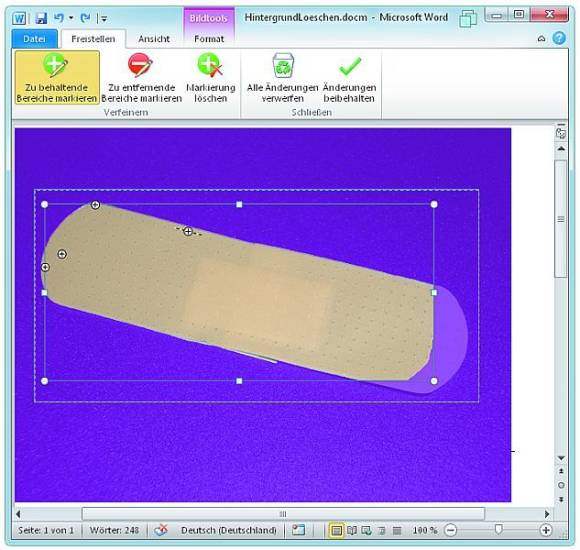
Task: Select Zu entfernende Bereiche markieren tool
Action: [141, 78]
